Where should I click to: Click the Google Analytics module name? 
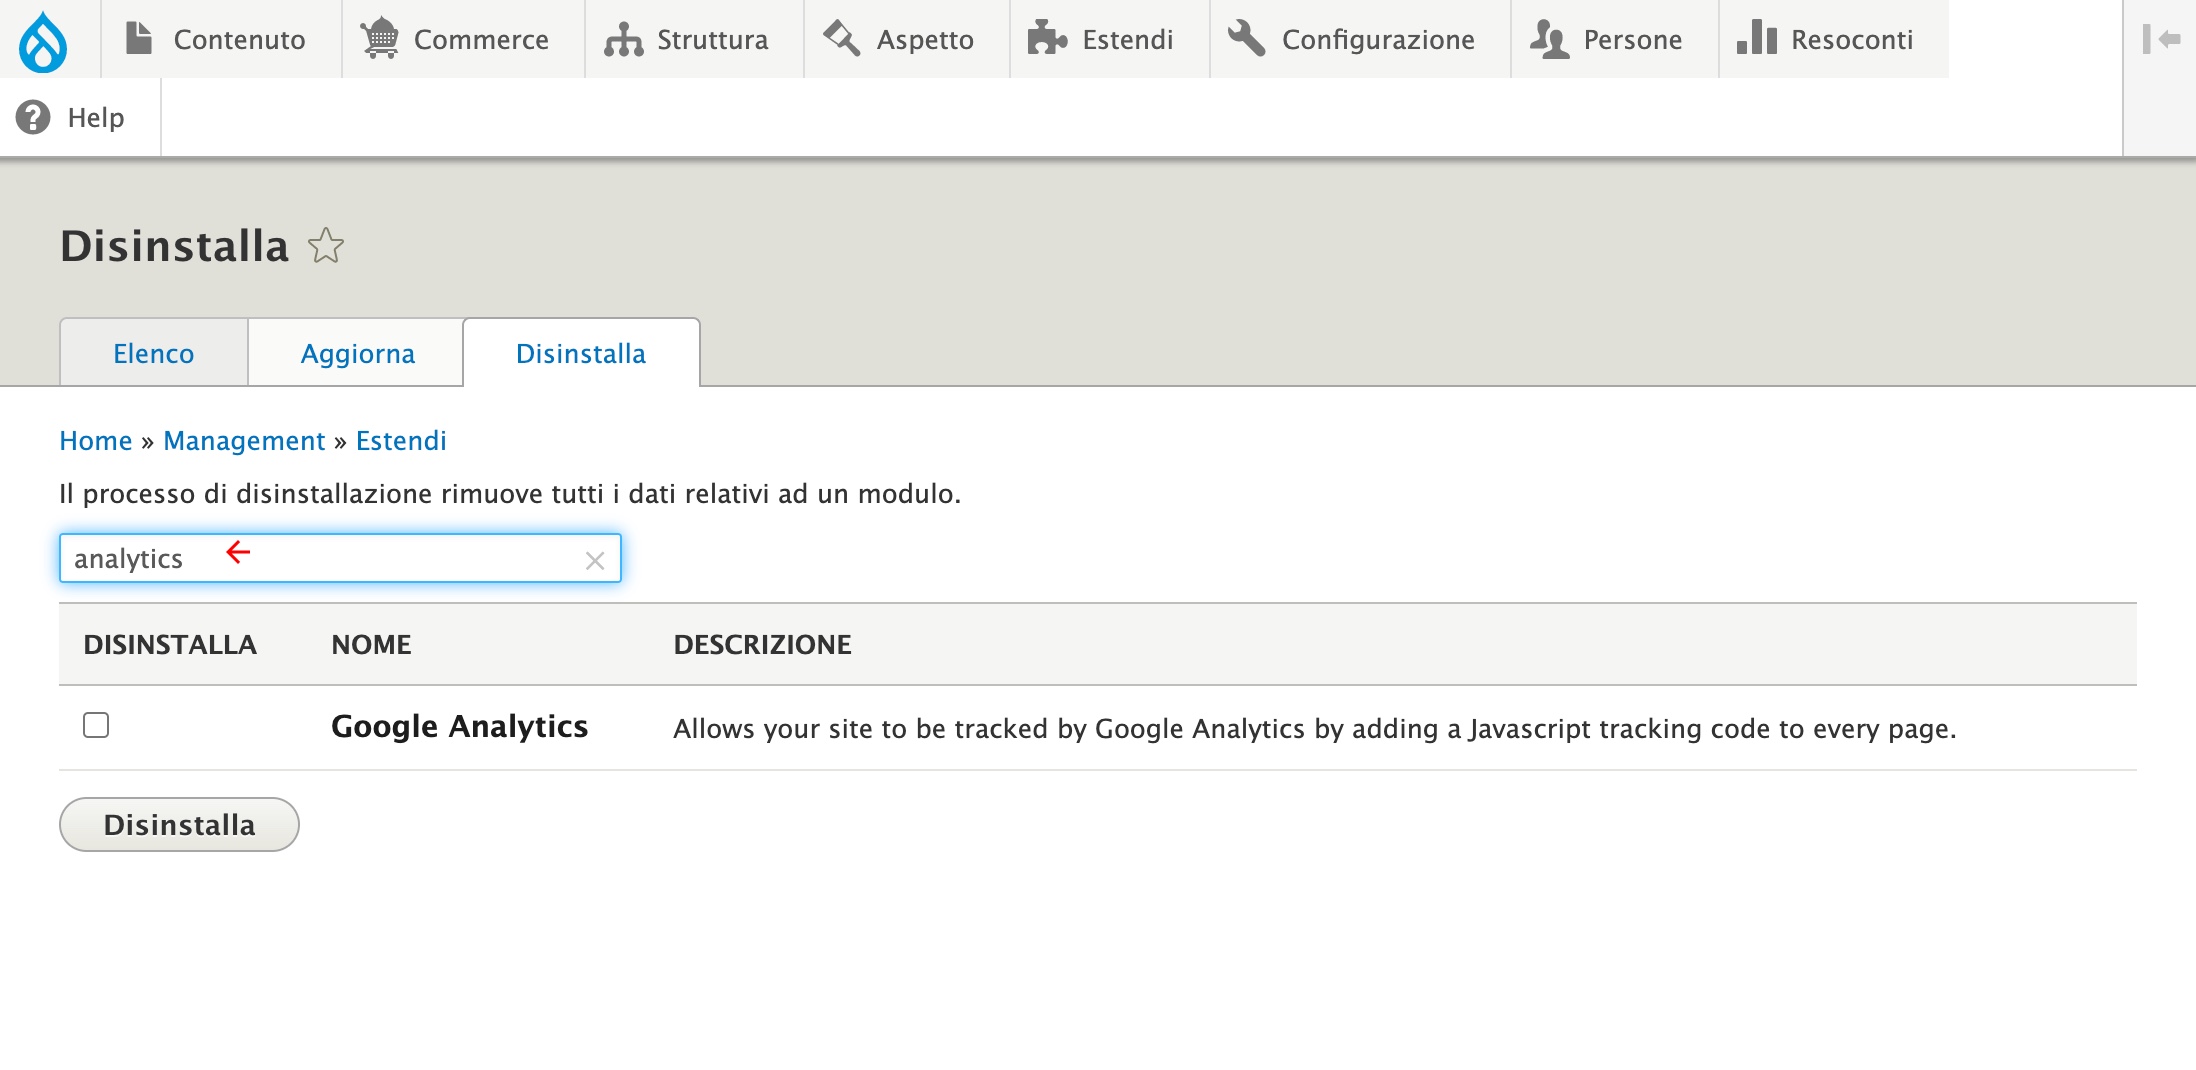coord(459,726)
